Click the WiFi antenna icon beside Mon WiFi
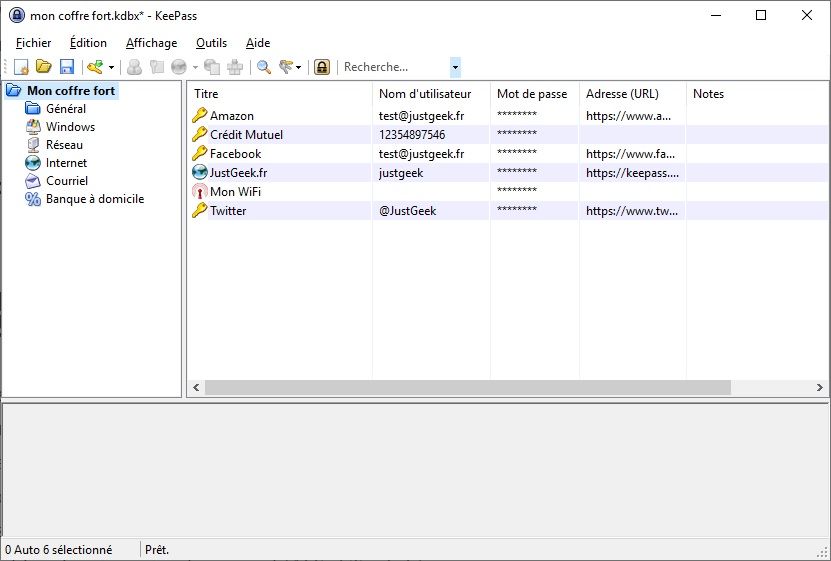Image resolution: width=831 pixels, height=561 pixels. [x=199, y=191]
